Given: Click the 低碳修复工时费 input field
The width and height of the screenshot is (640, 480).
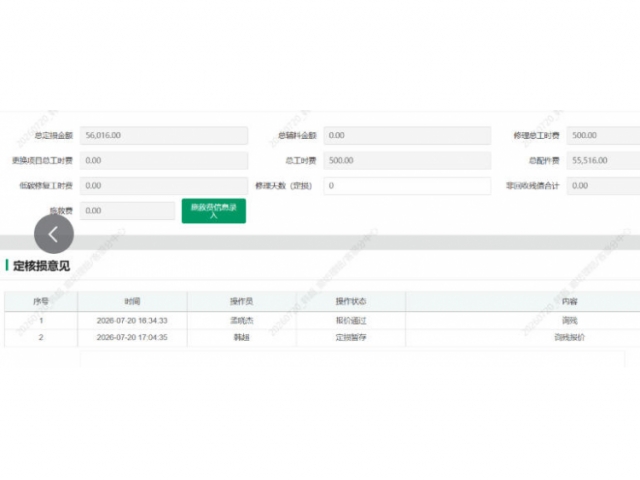Looking at the screenshot, I should pyautogui.click(x=164, y=186).
